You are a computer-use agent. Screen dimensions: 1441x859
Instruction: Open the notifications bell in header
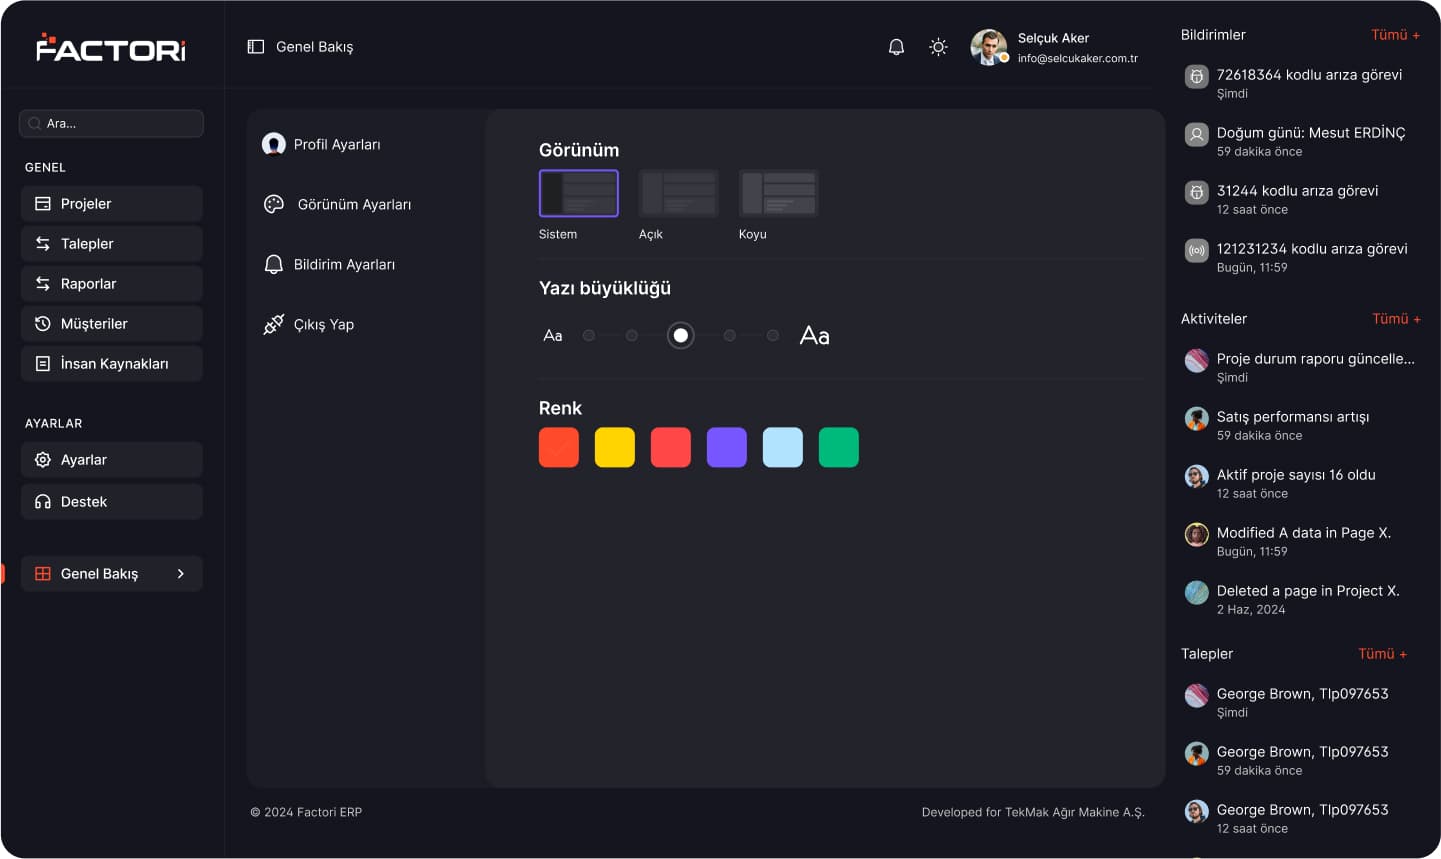(896, 47)
